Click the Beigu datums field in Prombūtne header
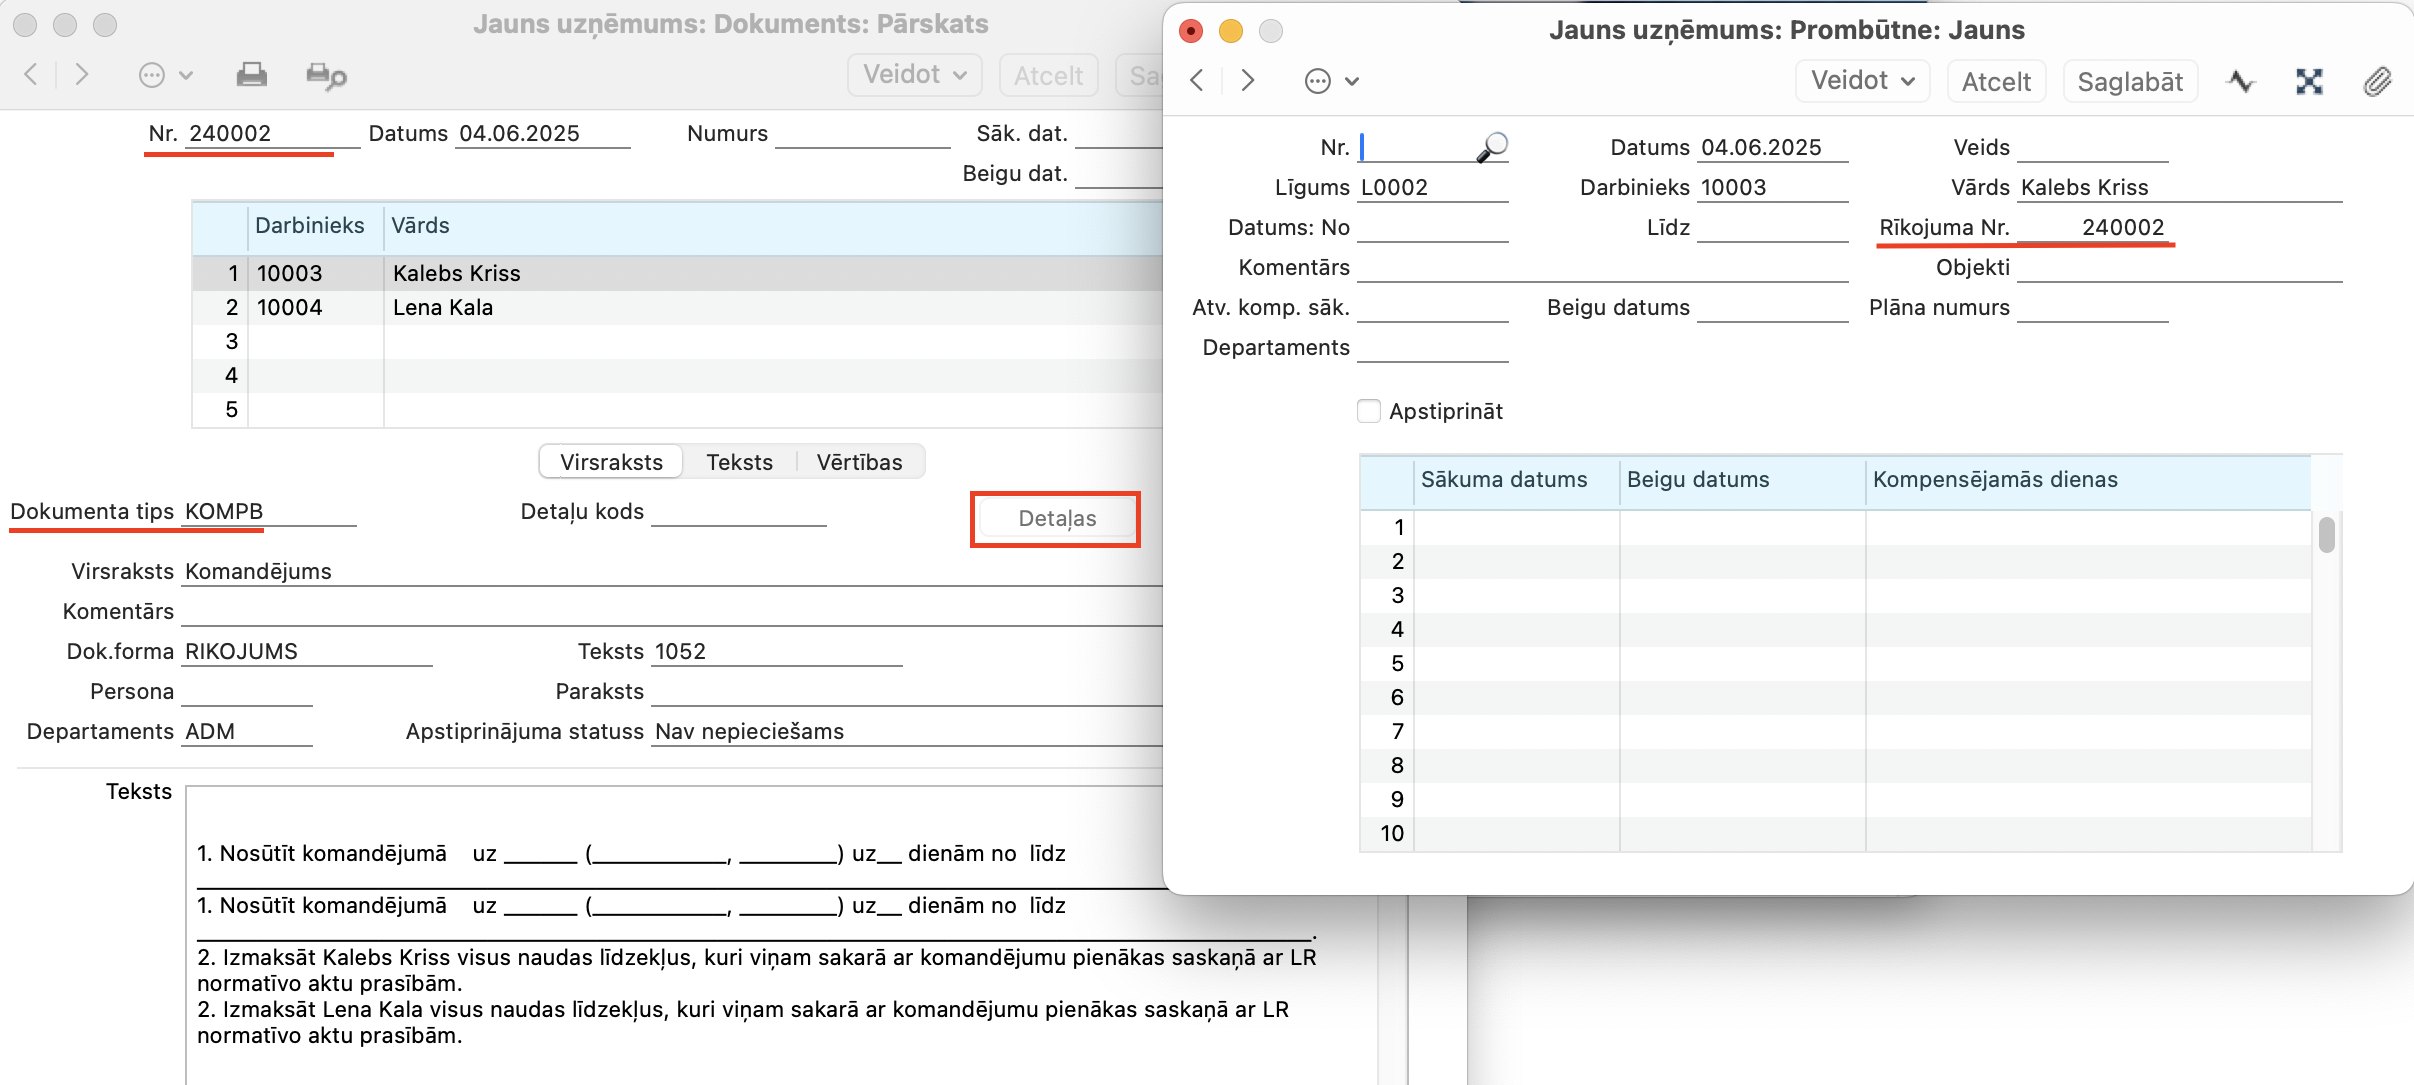Viewport: 2414px width, 1085px height. point(1773,307)
